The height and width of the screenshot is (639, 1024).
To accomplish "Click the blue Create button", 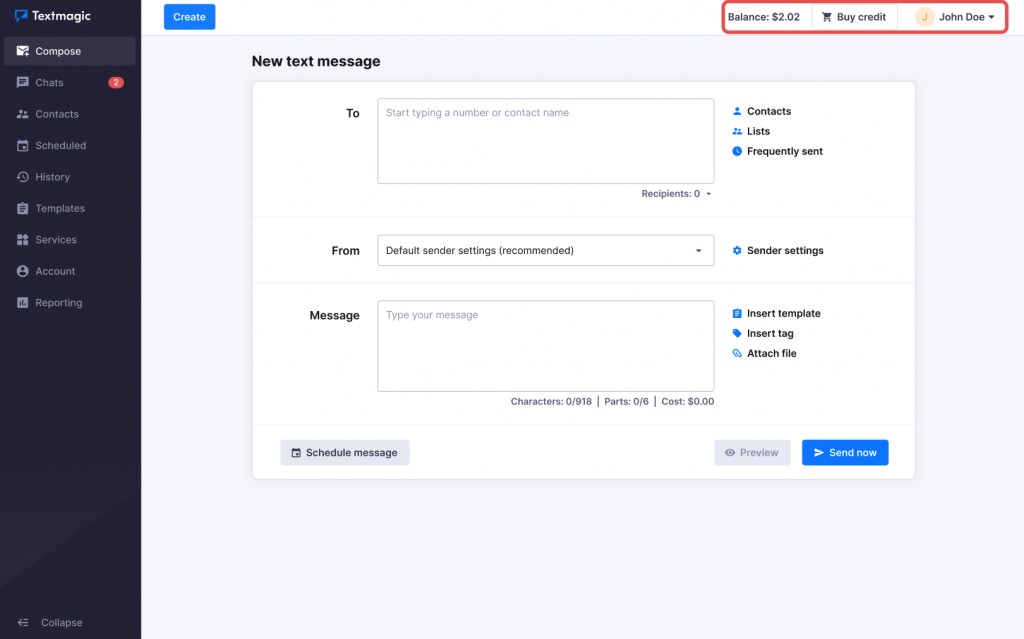I will click(189, 17).
